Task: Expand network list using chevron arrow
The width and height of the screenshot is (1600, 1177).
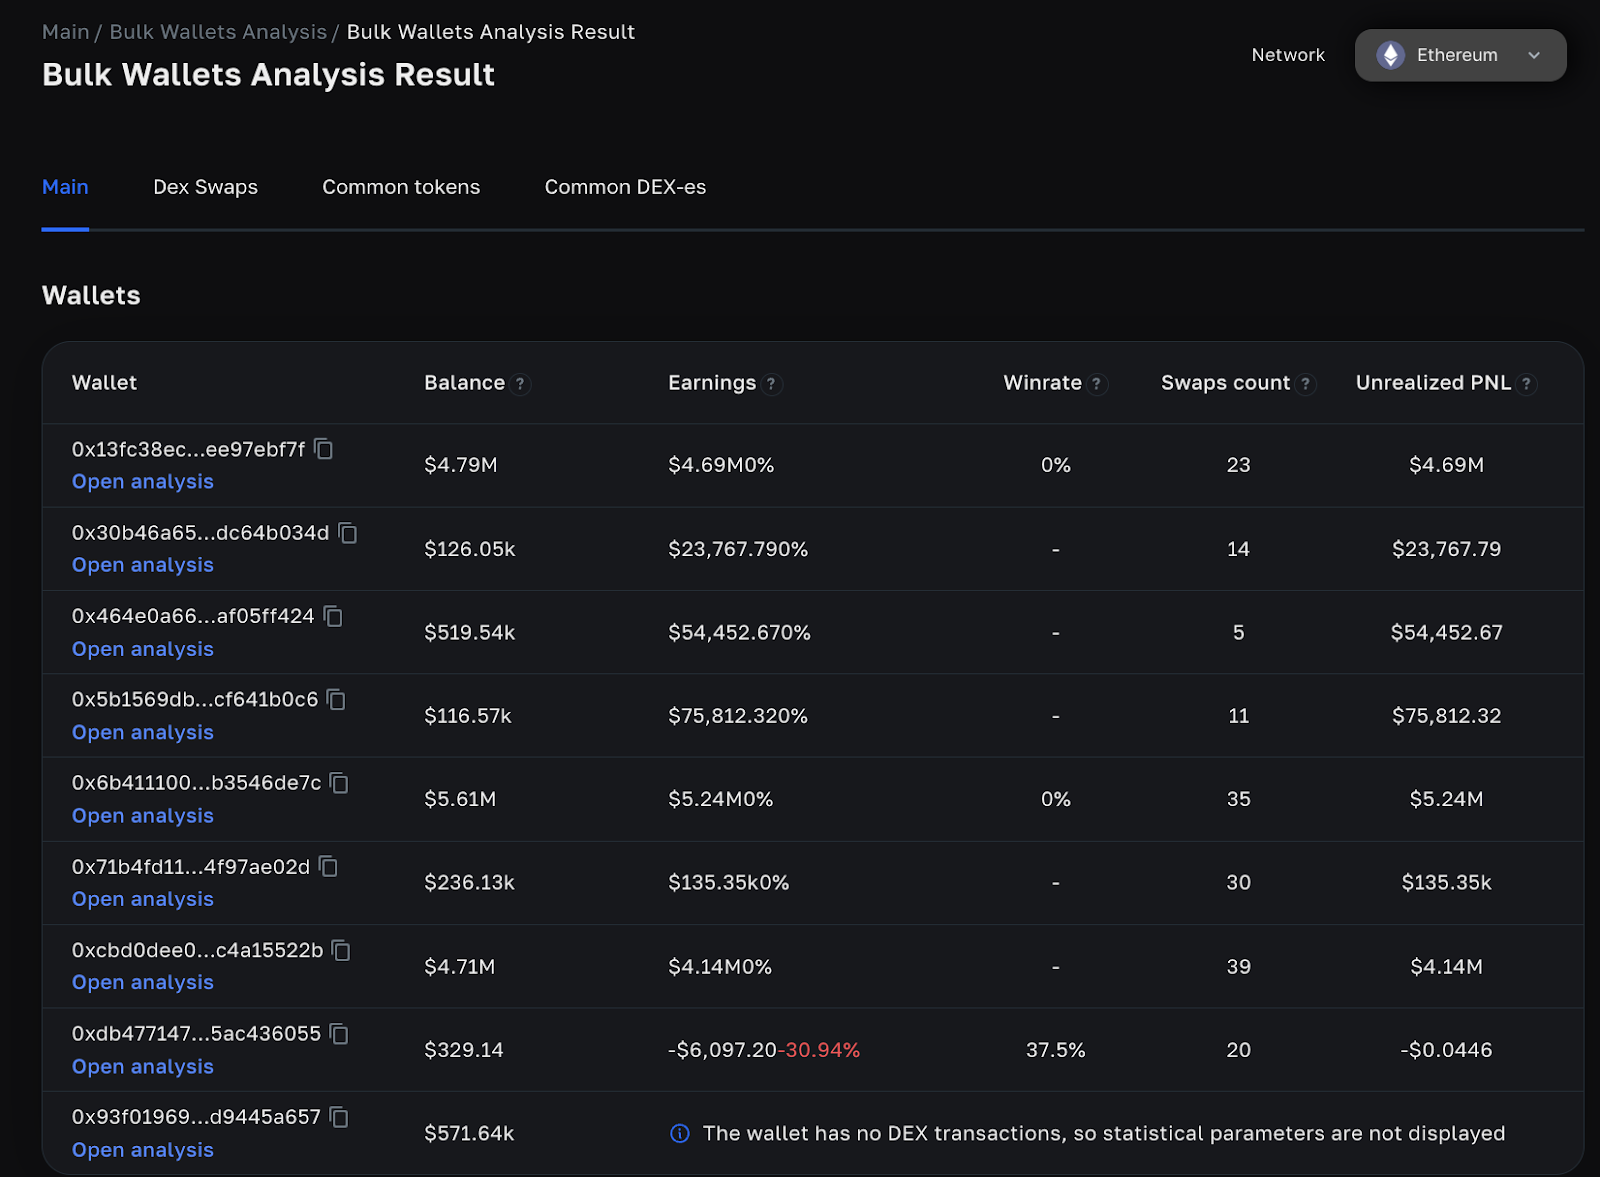Action: coord(1534,55)
